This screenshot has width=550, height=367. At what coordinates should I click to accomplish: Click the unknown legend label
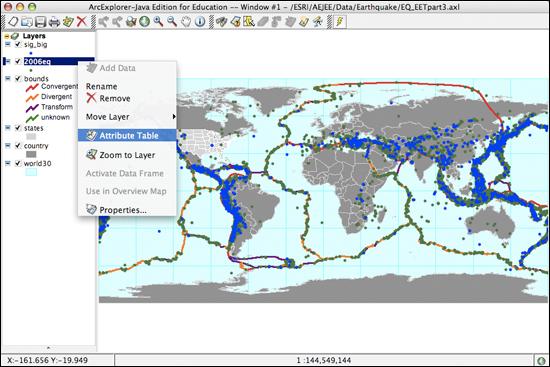(x=55, y=117)
